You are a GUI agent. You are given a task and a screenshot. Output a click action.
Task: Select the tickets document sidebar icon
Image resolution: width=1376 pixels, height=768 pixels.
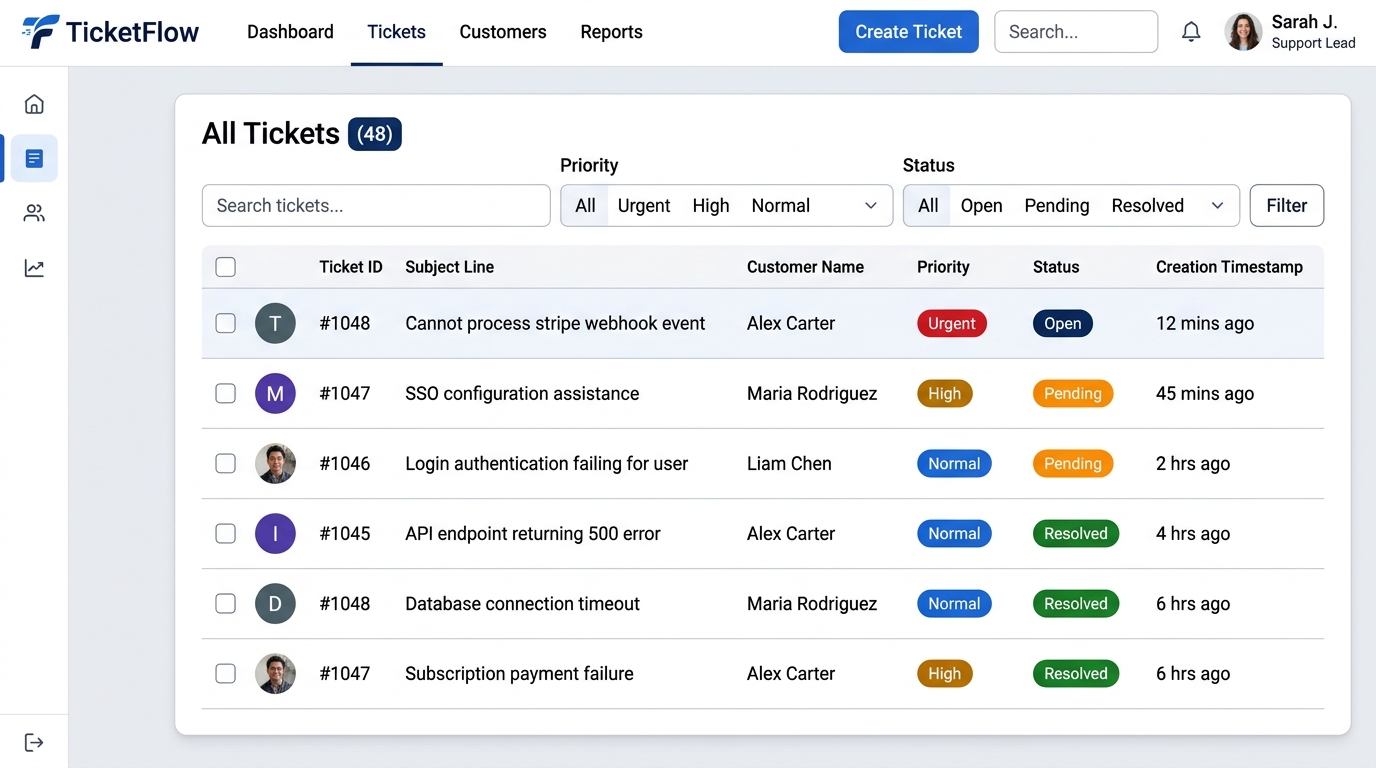click(x=34, y=158)
